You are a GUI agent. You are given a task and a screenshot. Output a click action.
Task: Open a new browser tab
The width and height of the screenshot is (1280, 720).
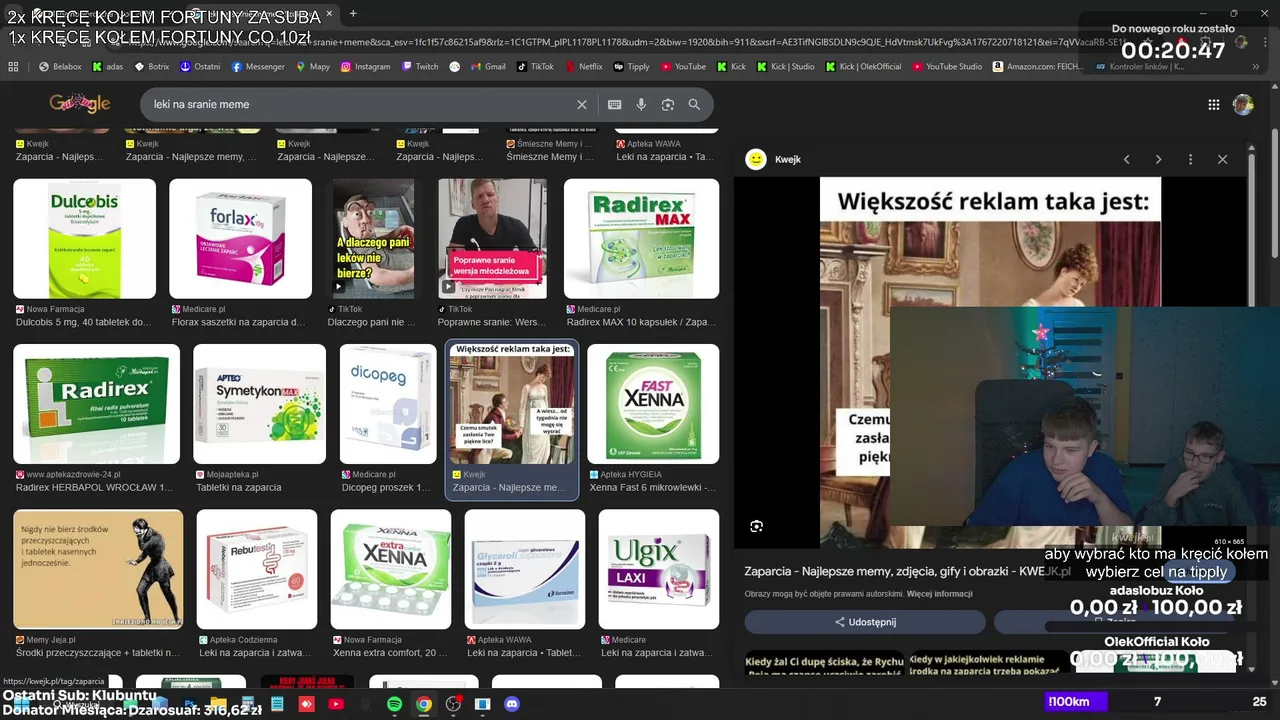tap(353, 14)
